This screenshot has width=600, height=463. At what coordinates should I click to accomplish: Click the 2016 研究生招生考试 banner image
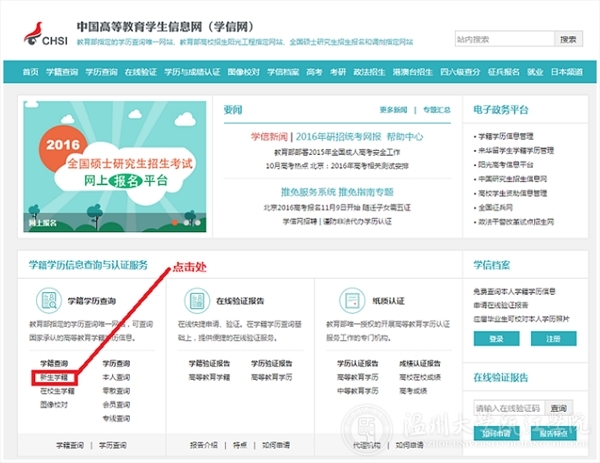tap(115, 166)
